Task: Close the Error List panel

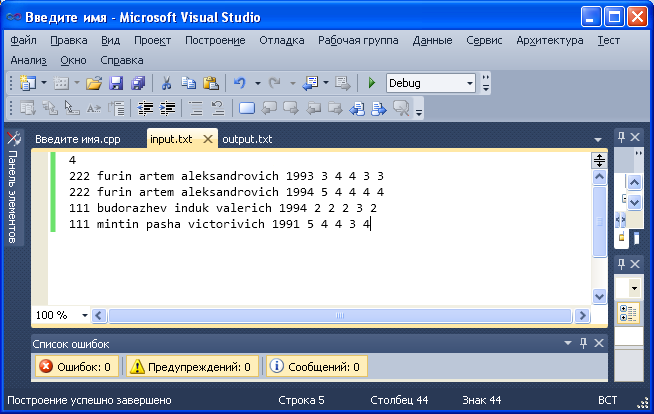Action: click(599, 343)
